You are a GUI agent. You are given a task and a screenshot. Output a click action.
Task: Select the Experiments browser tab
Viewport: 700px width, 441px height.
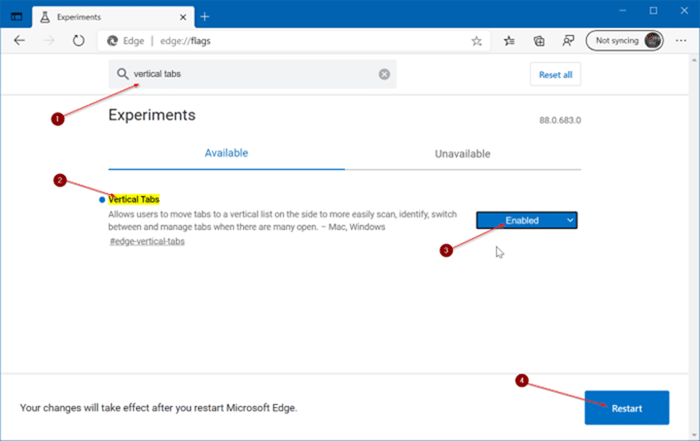[x=113, y=17]
